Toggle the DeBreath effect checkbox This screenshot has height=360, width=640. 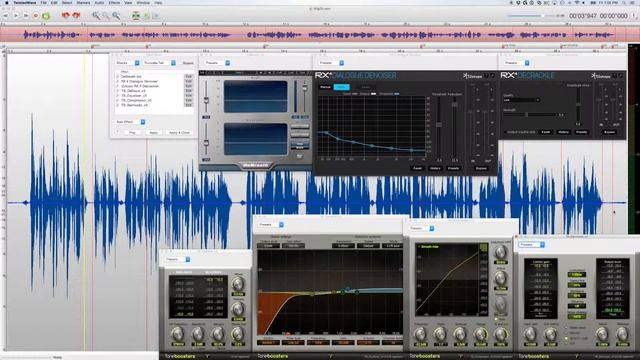tap(118, 76)
